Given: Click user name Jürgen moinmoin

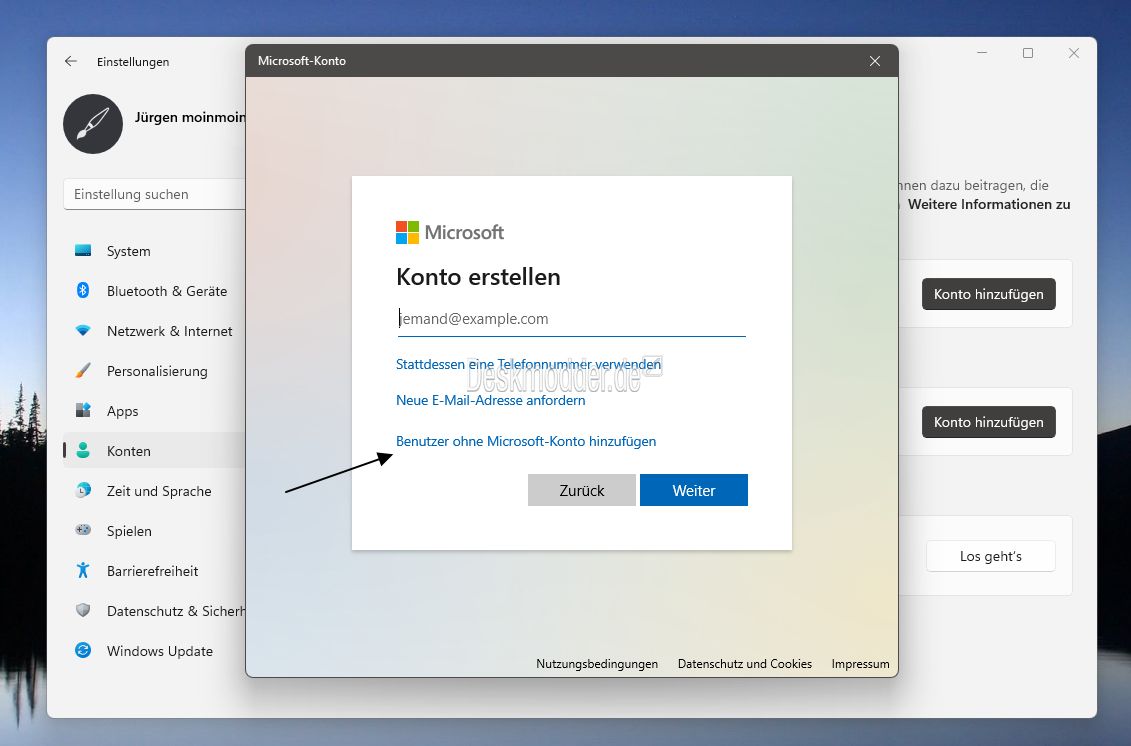Looking at the screenshot, I should click(x=190, y=117).
